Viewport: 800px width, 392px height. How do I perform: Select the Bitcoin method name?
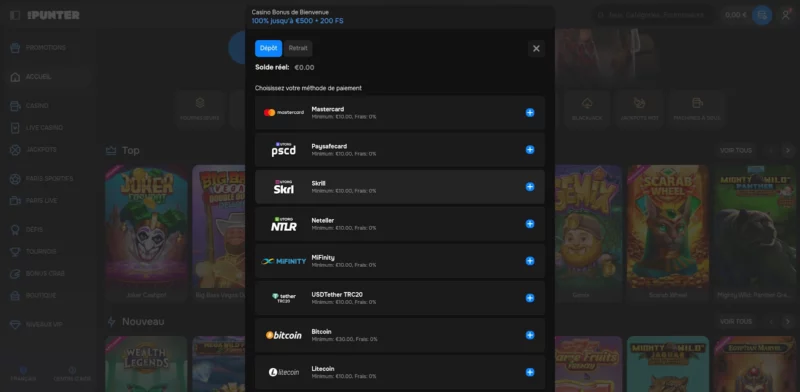pyautogui.click(x=321, y=332)
